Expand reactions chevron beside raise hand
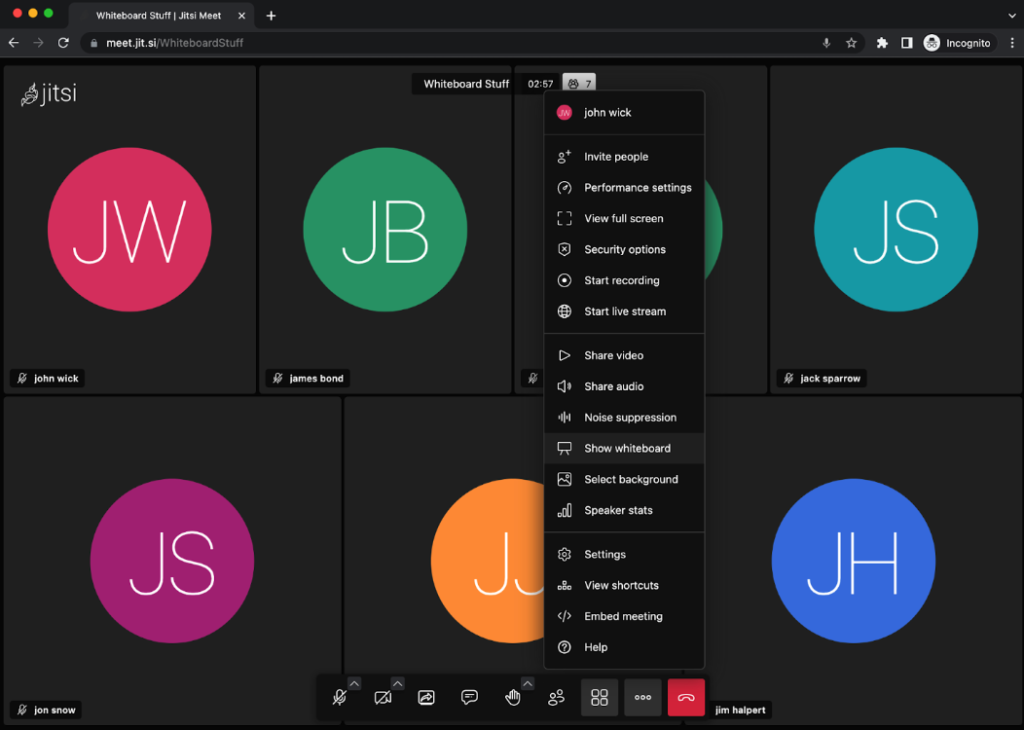The width and height of the screenshot is (1024, 730). point(527,683)
